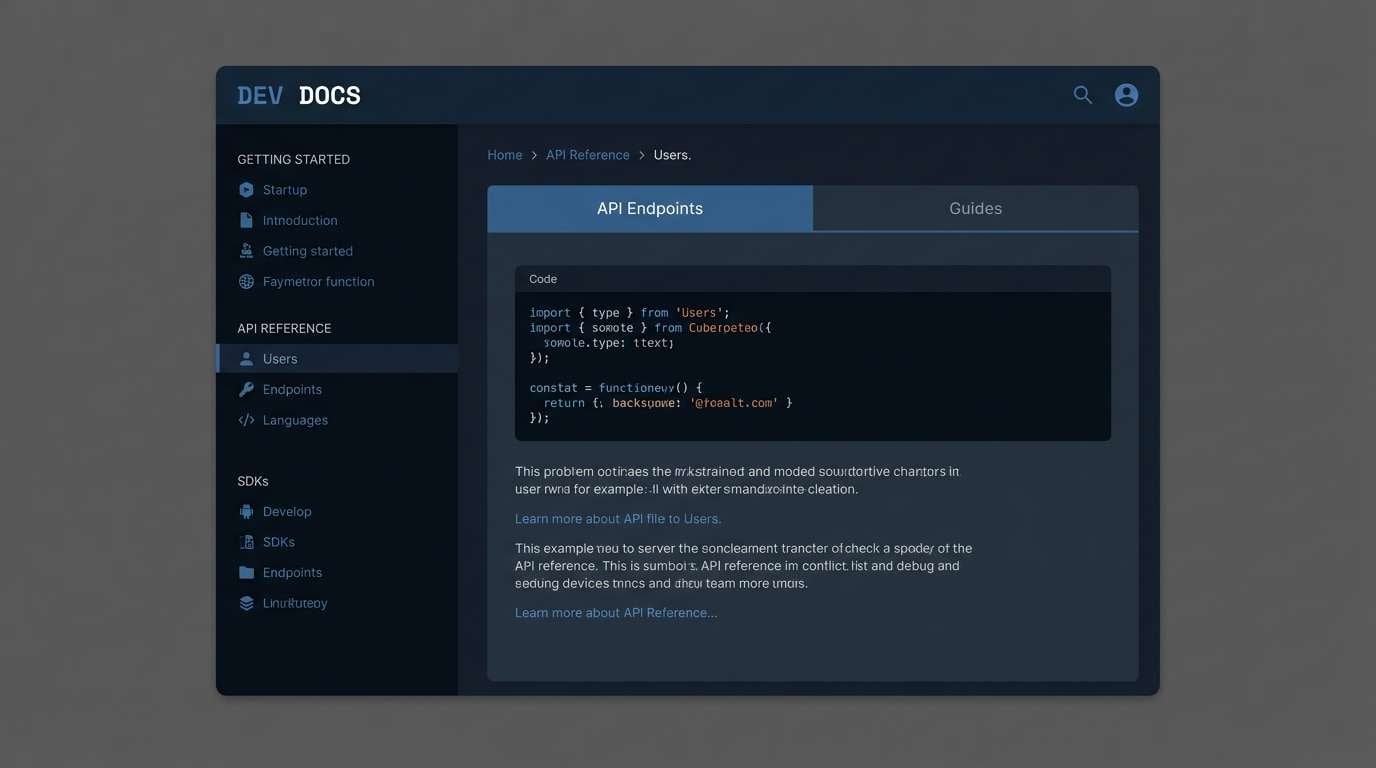The width and height of the screenshot is (1376, 768).
Task: Click the layers icon next to Linurluteoy
Action: pos(245,603)
